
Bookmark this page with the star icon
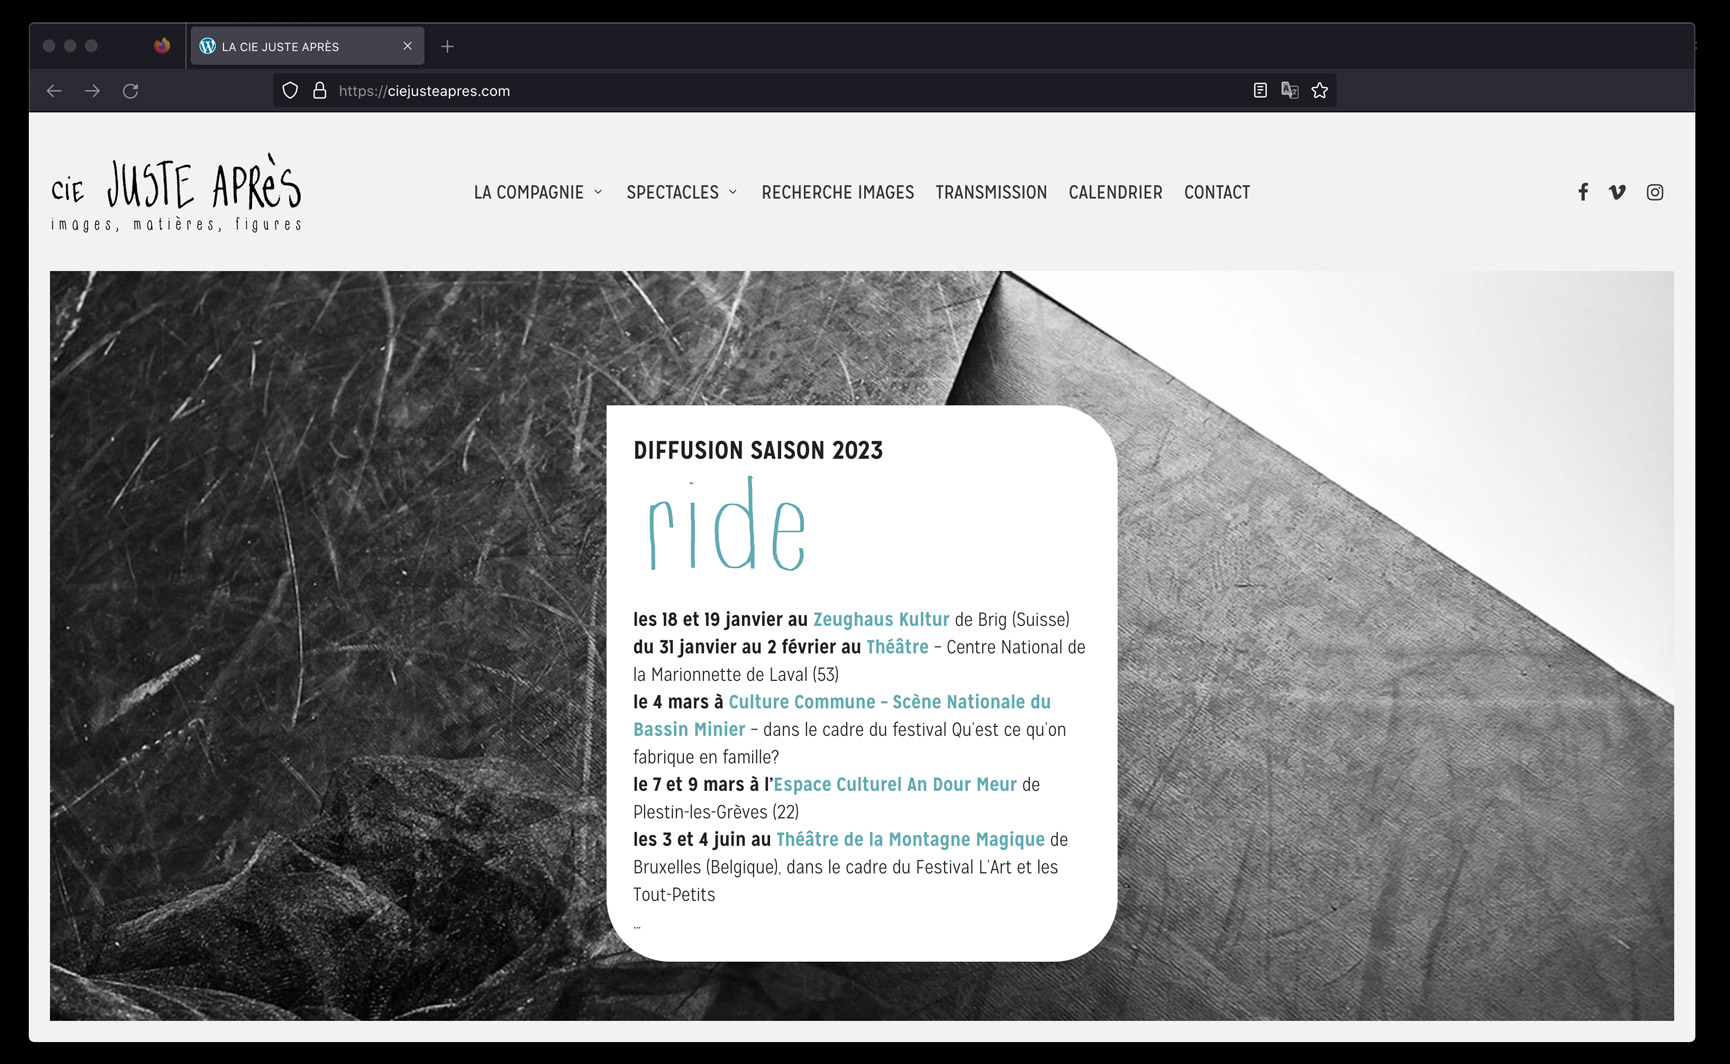pos(1320,91)
